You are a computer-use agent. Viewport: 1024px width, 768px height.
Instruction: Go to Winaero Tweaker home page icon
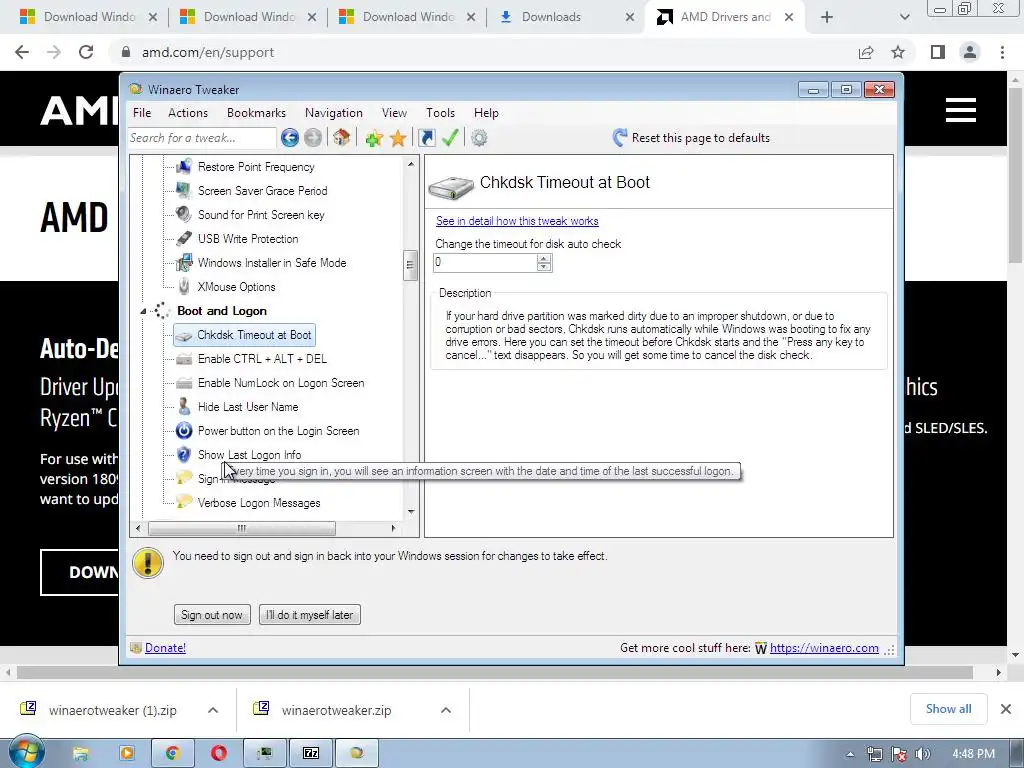(341, 138)
